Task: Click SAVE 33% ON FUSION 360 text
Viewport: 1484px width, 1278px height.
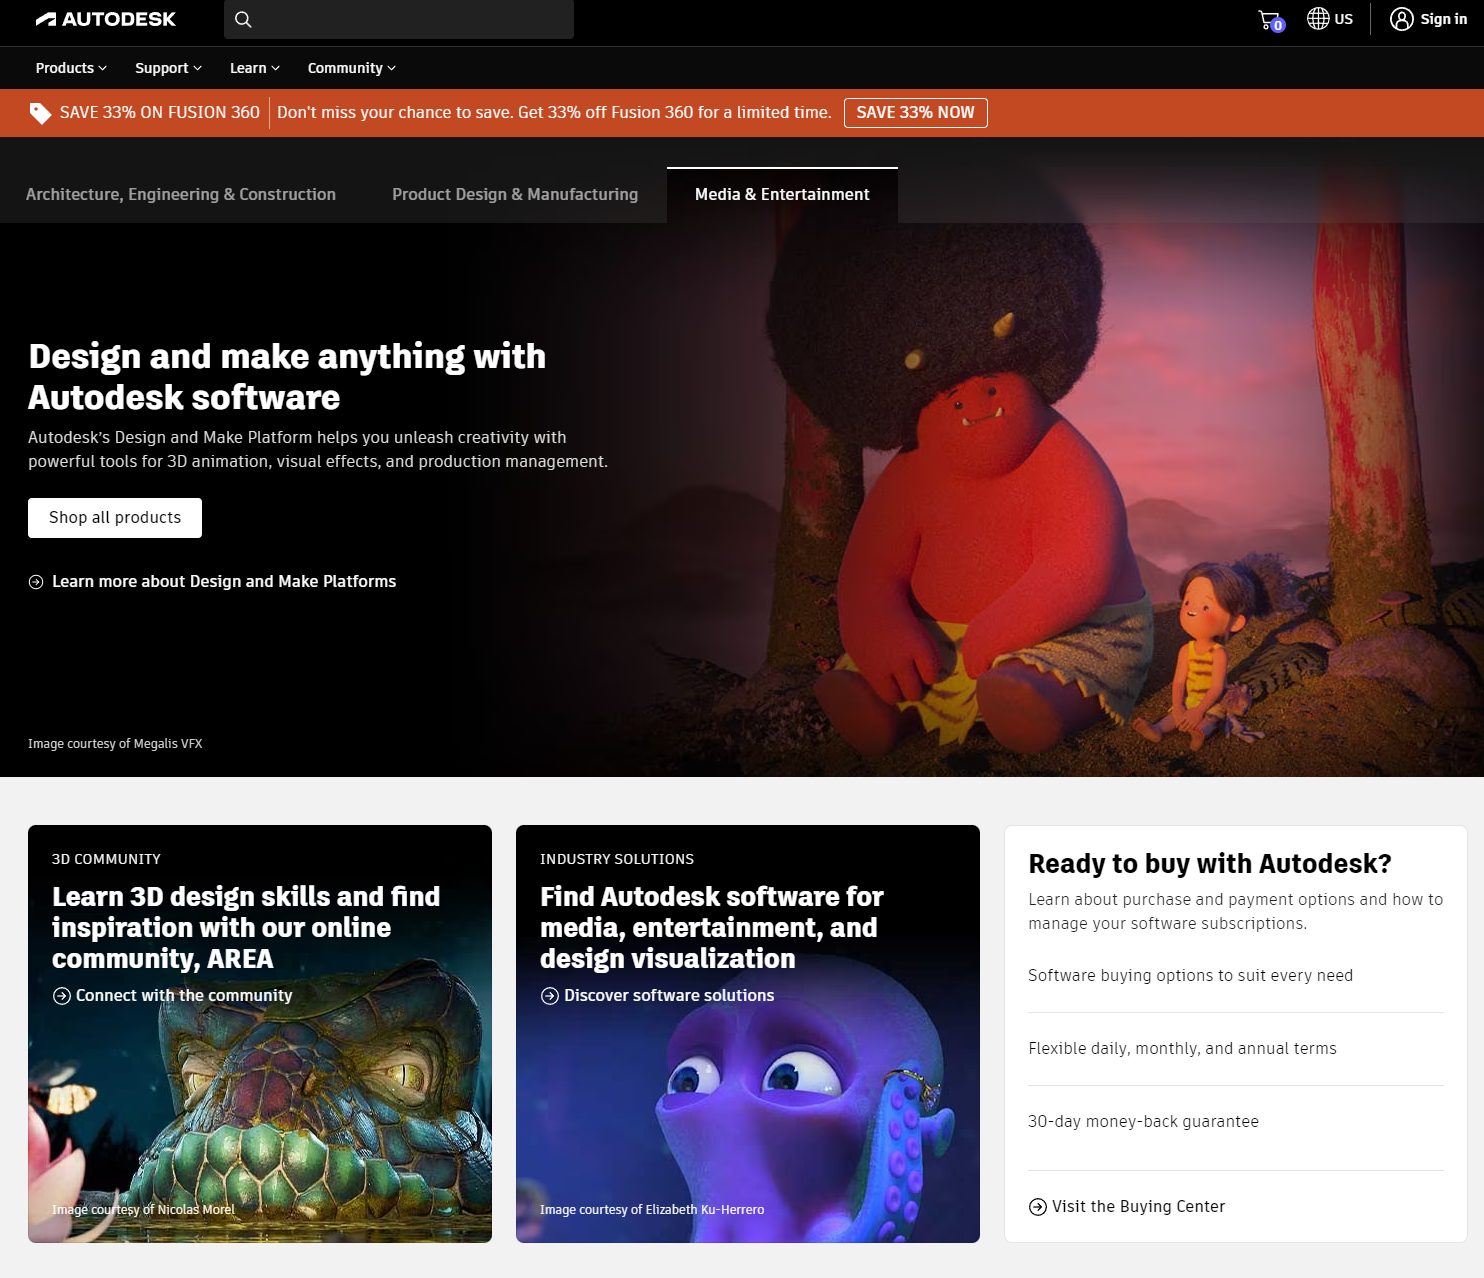Action: click(x=160, y=113)
